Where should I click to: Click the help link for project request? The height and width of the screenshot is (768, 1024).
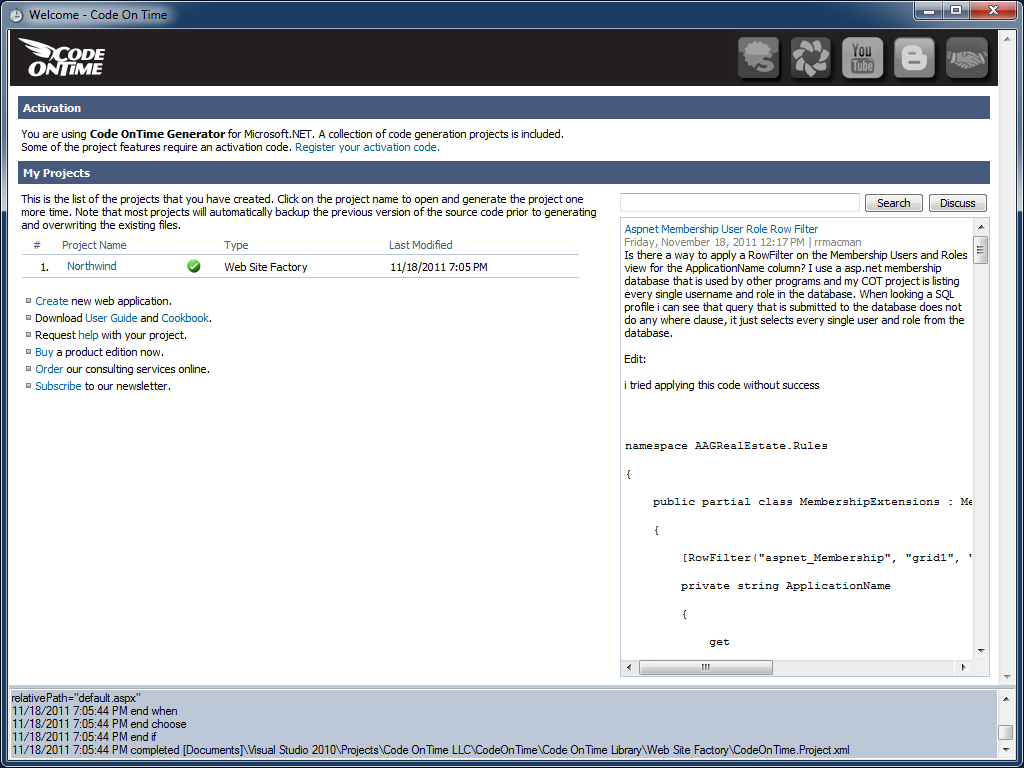88,335
